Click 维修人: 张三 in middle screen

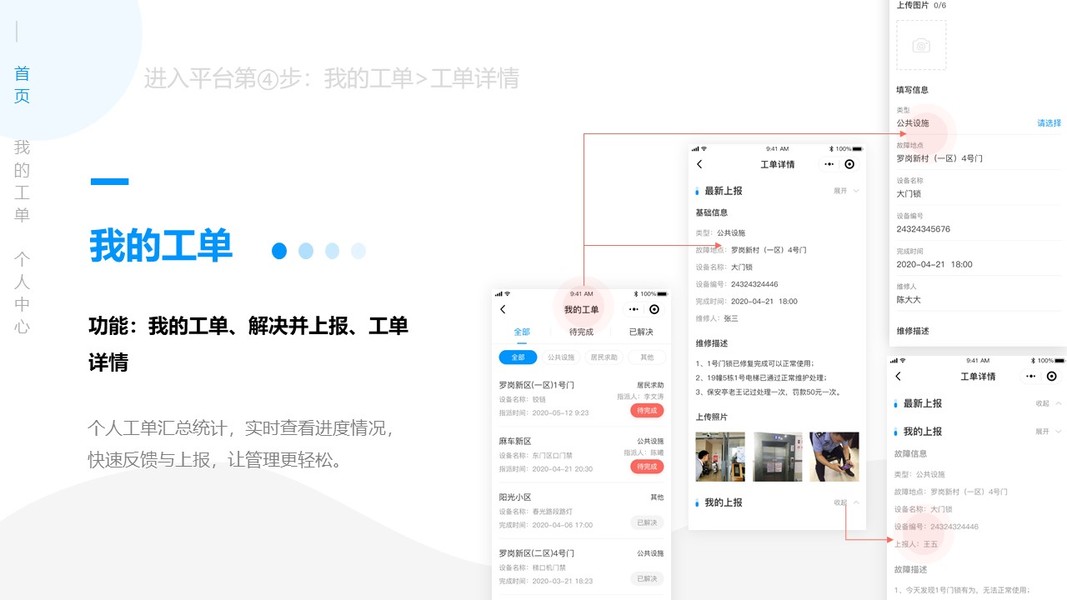tap(717, 318)
